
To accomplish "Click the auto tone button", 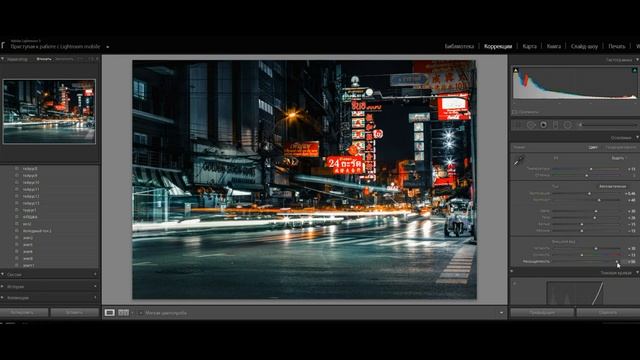I will pos(612,187).
